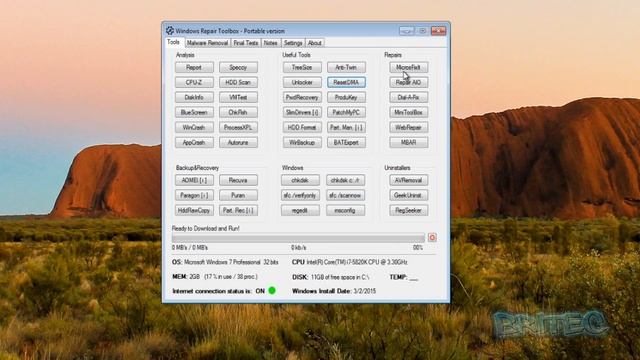Screen dimensions: 640x360
Task: Open ProcessXPL process explorer
Action: [238, 127]
